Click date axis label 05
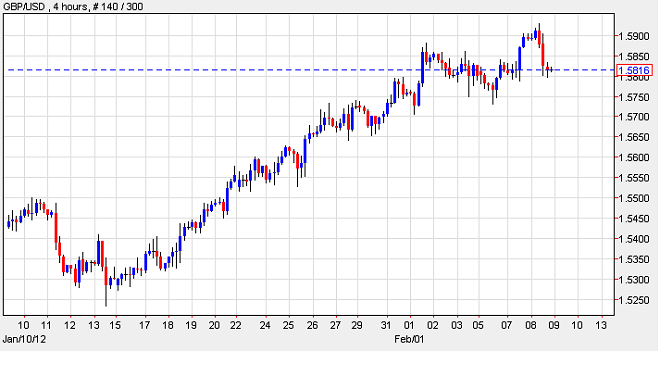 pos(478,326)
